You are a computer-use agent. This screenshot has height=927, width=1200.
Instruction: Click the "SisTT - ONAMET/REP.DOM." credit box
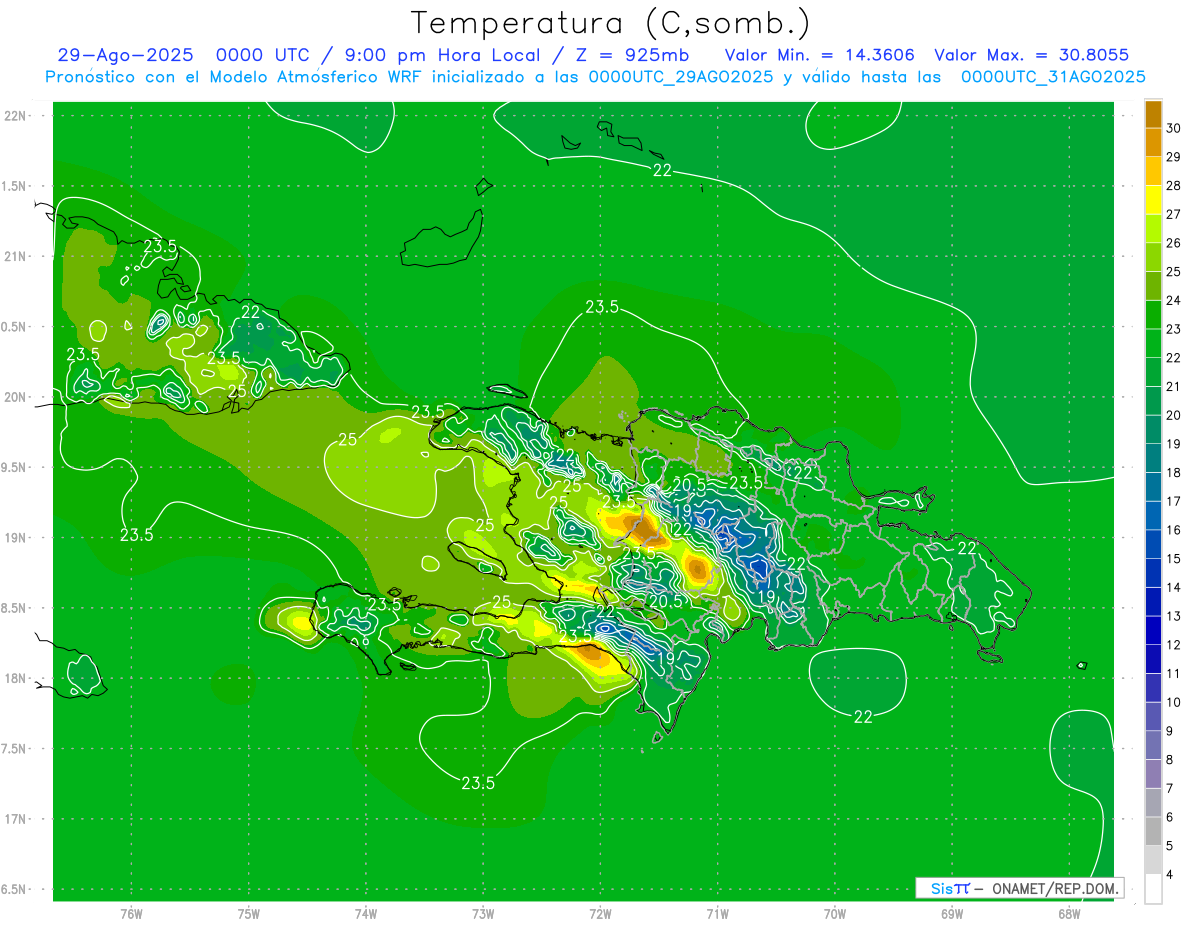pyautogui.click(x=1020, y=888)
